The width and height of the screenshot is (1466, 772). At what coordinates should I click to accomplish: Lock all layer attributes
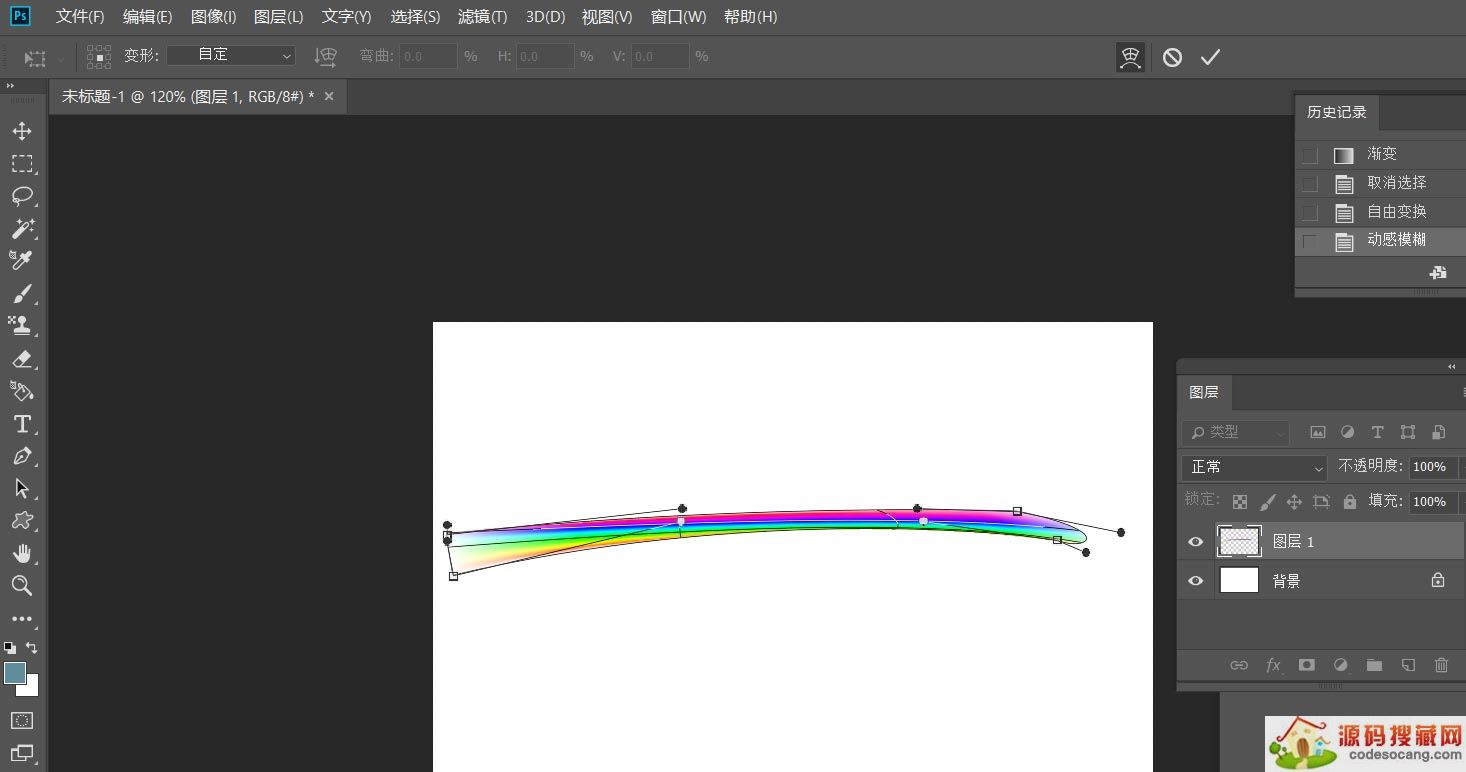tap(1350, 502)
